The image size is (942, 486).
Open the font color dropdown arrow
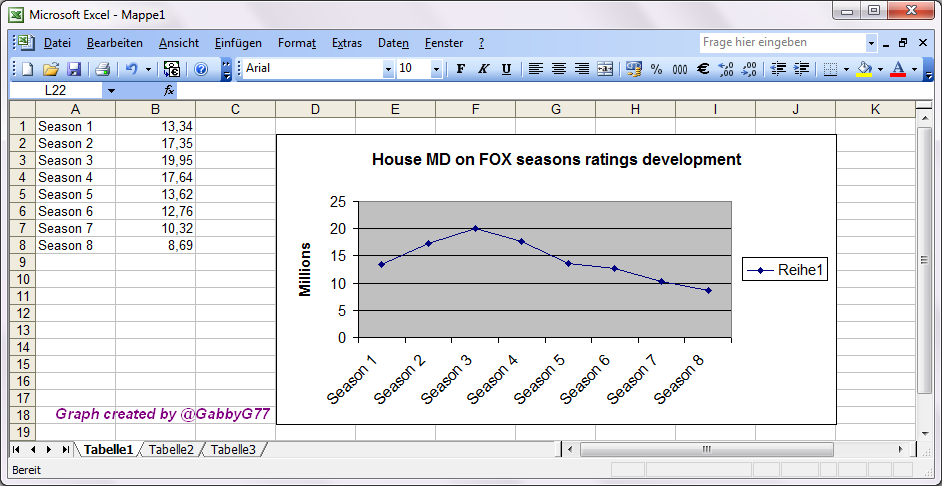[915, 69]
